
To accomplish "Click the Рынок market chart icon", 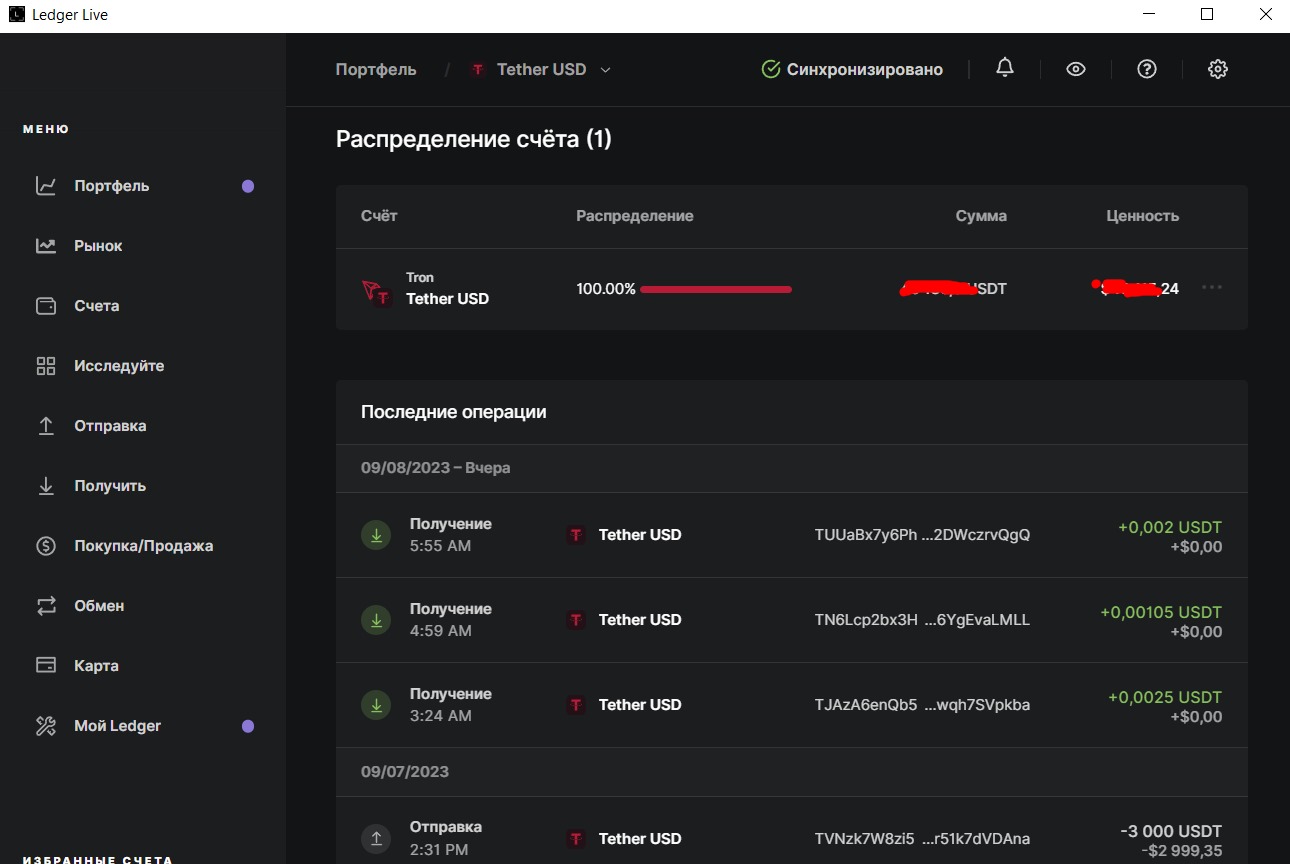I will 46,246.
